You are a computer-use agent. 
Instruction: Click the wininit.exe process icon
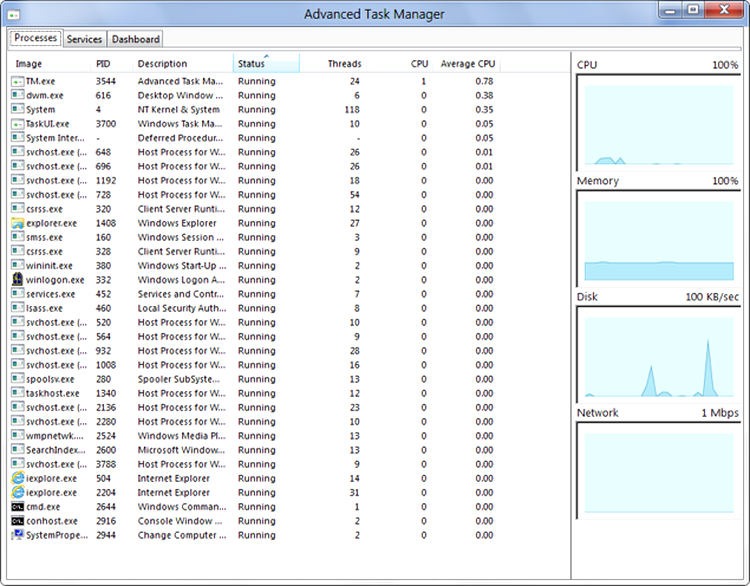[x=18, y=265]
